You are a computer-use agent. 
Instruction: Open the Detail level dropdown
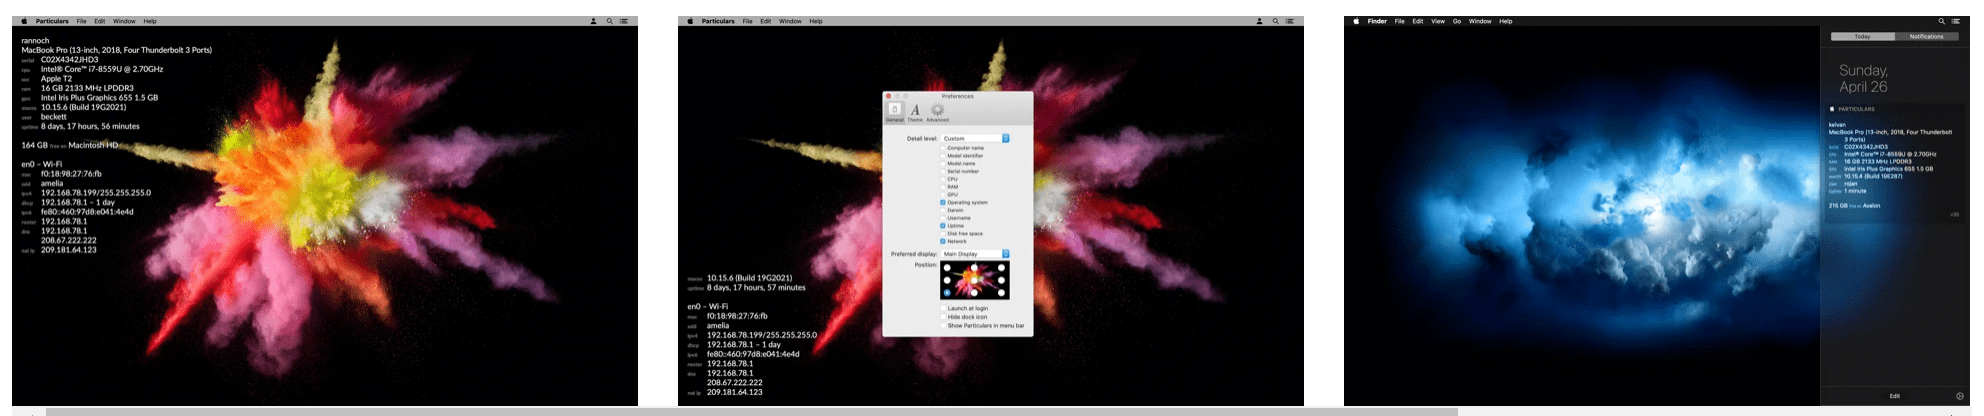[975, 139]
